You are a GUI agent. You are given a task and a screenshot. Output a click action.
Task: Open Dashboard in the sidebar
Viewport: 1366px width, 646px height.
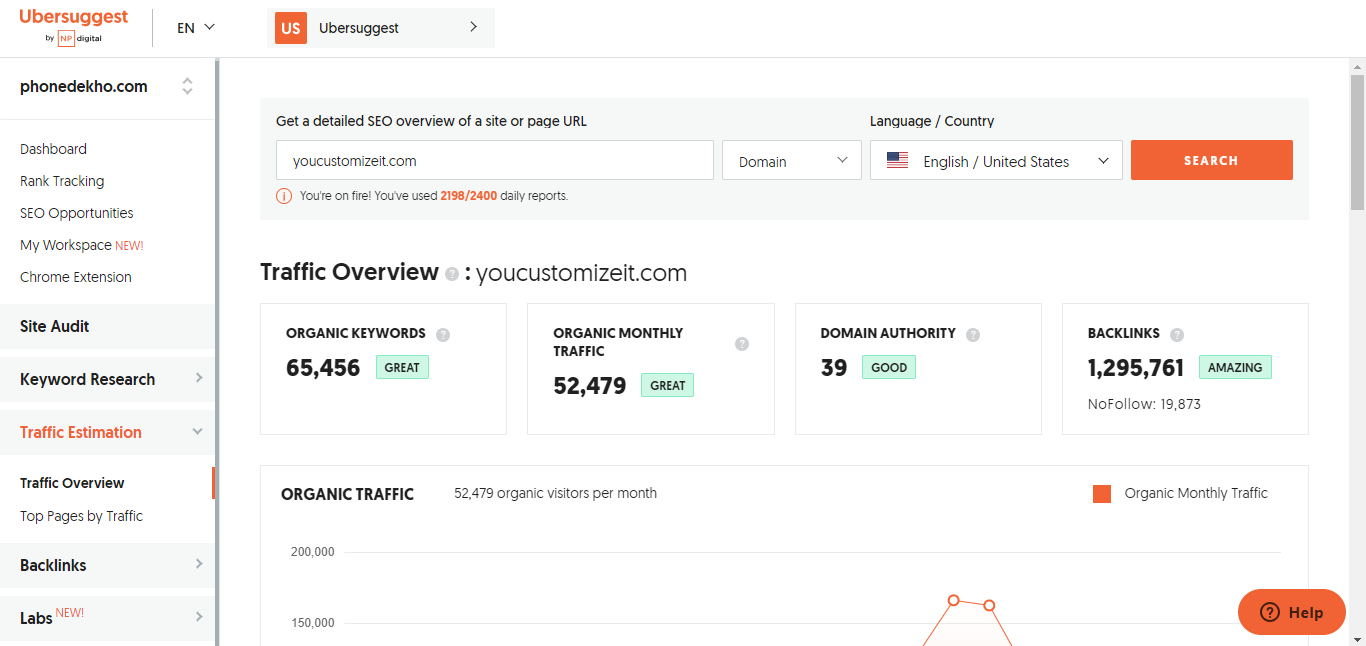[53, 149]
